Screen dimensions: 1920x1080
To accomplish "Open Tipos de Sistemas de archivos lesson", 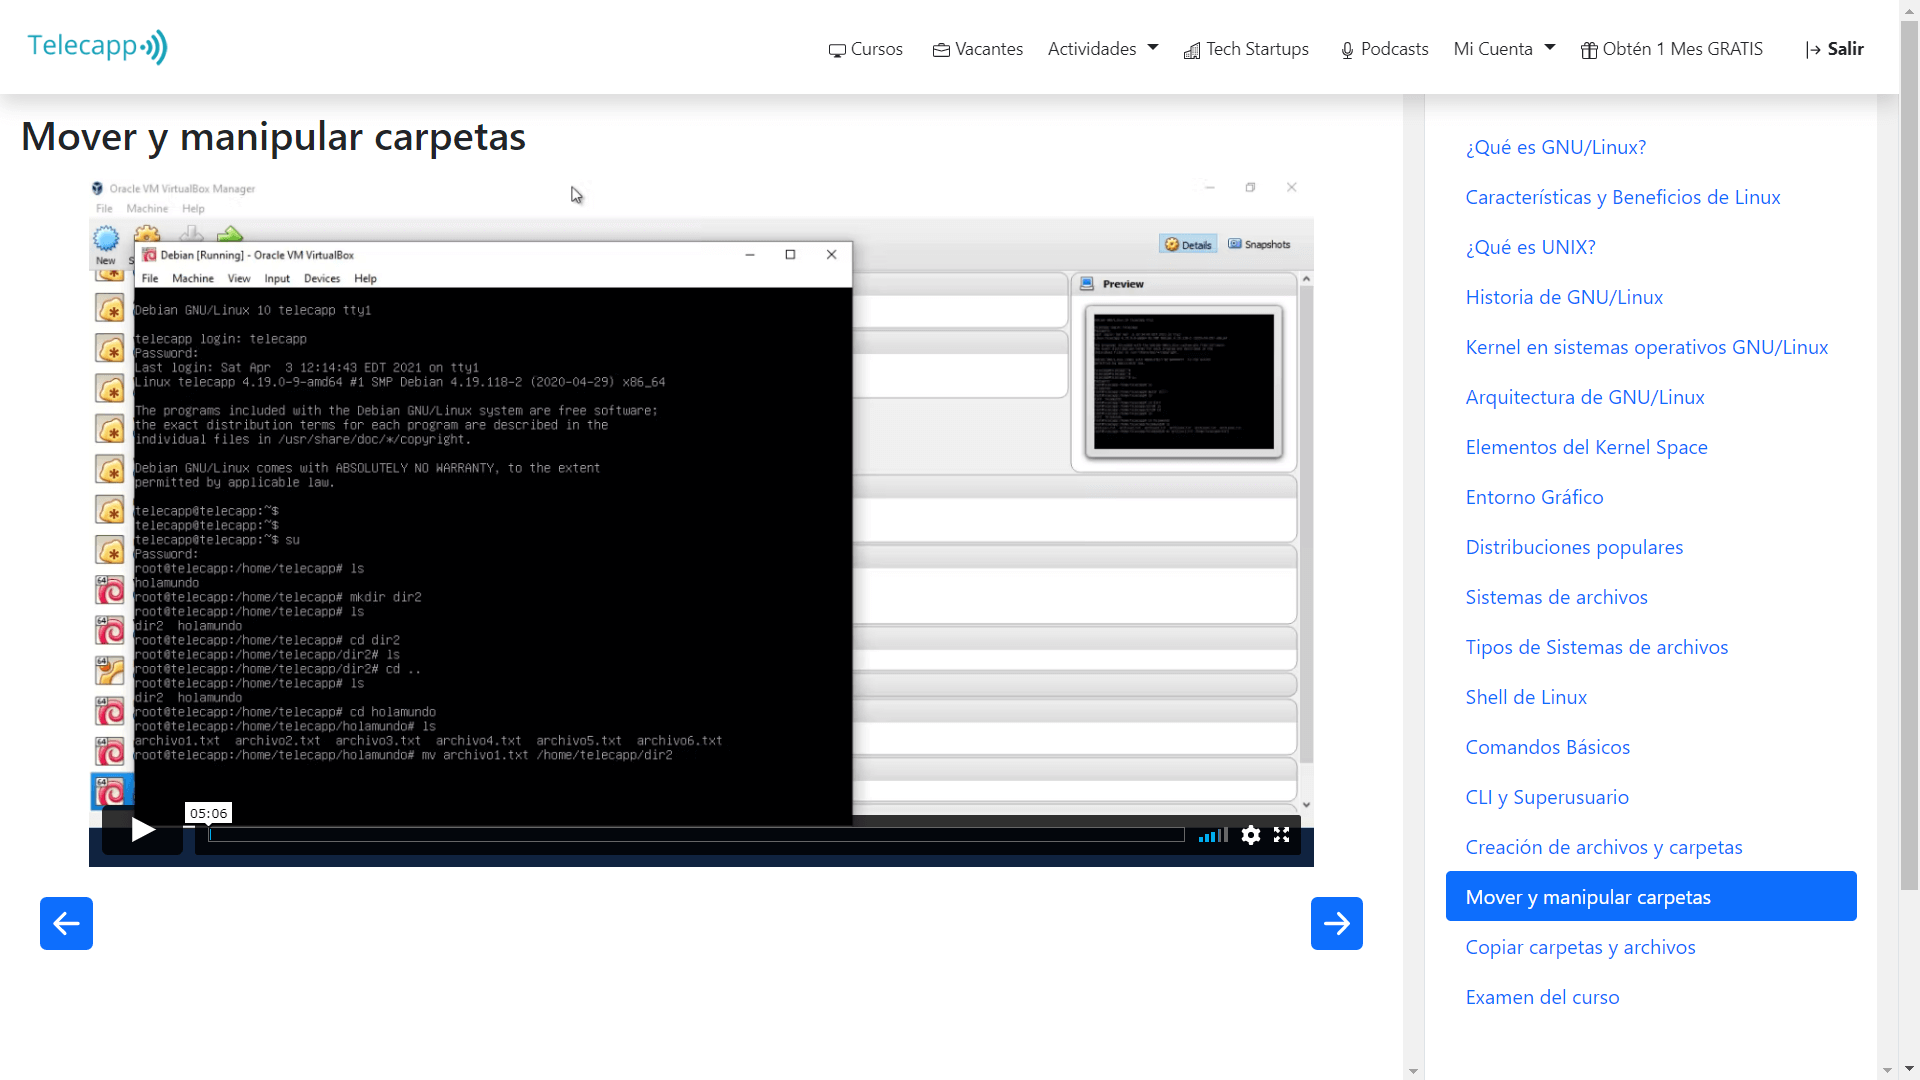I will [1597, 647].
